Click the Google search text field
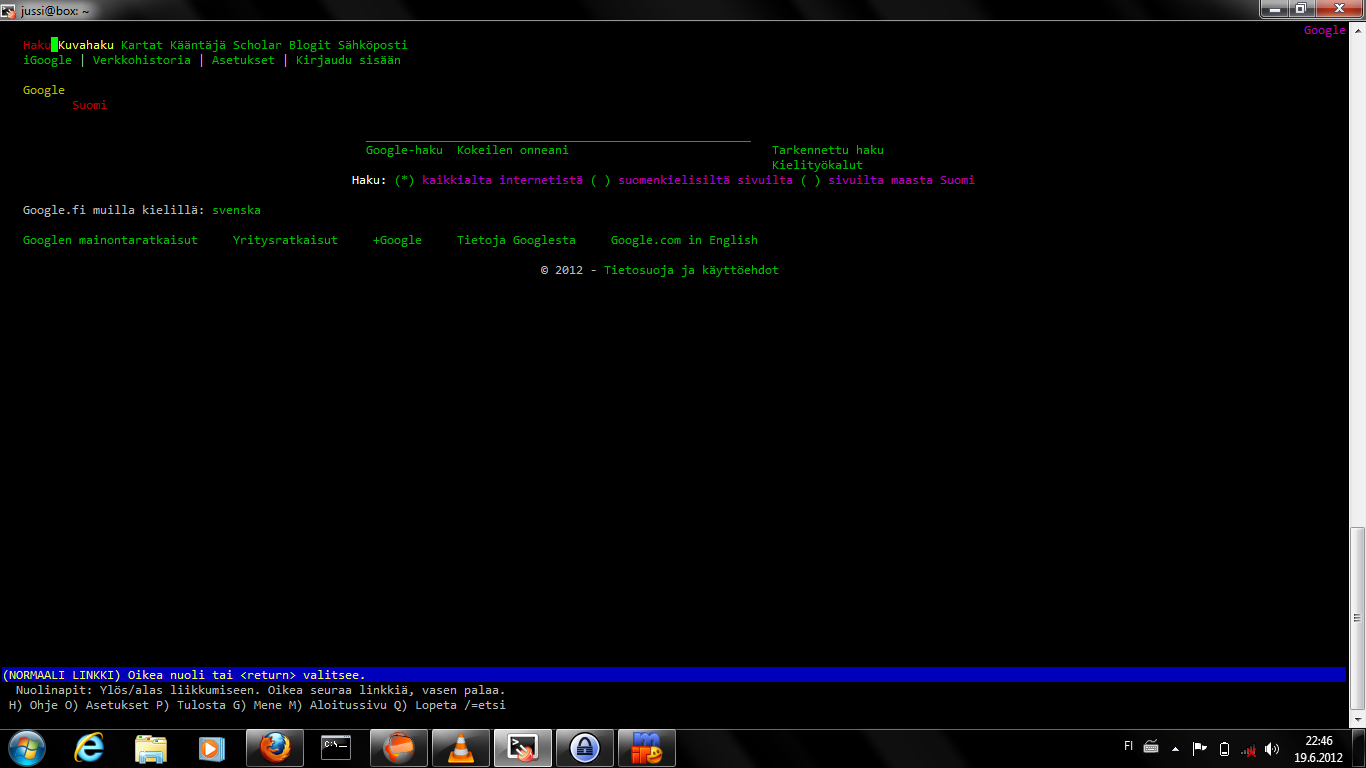Screen dimensions: 1366x768 558,137
